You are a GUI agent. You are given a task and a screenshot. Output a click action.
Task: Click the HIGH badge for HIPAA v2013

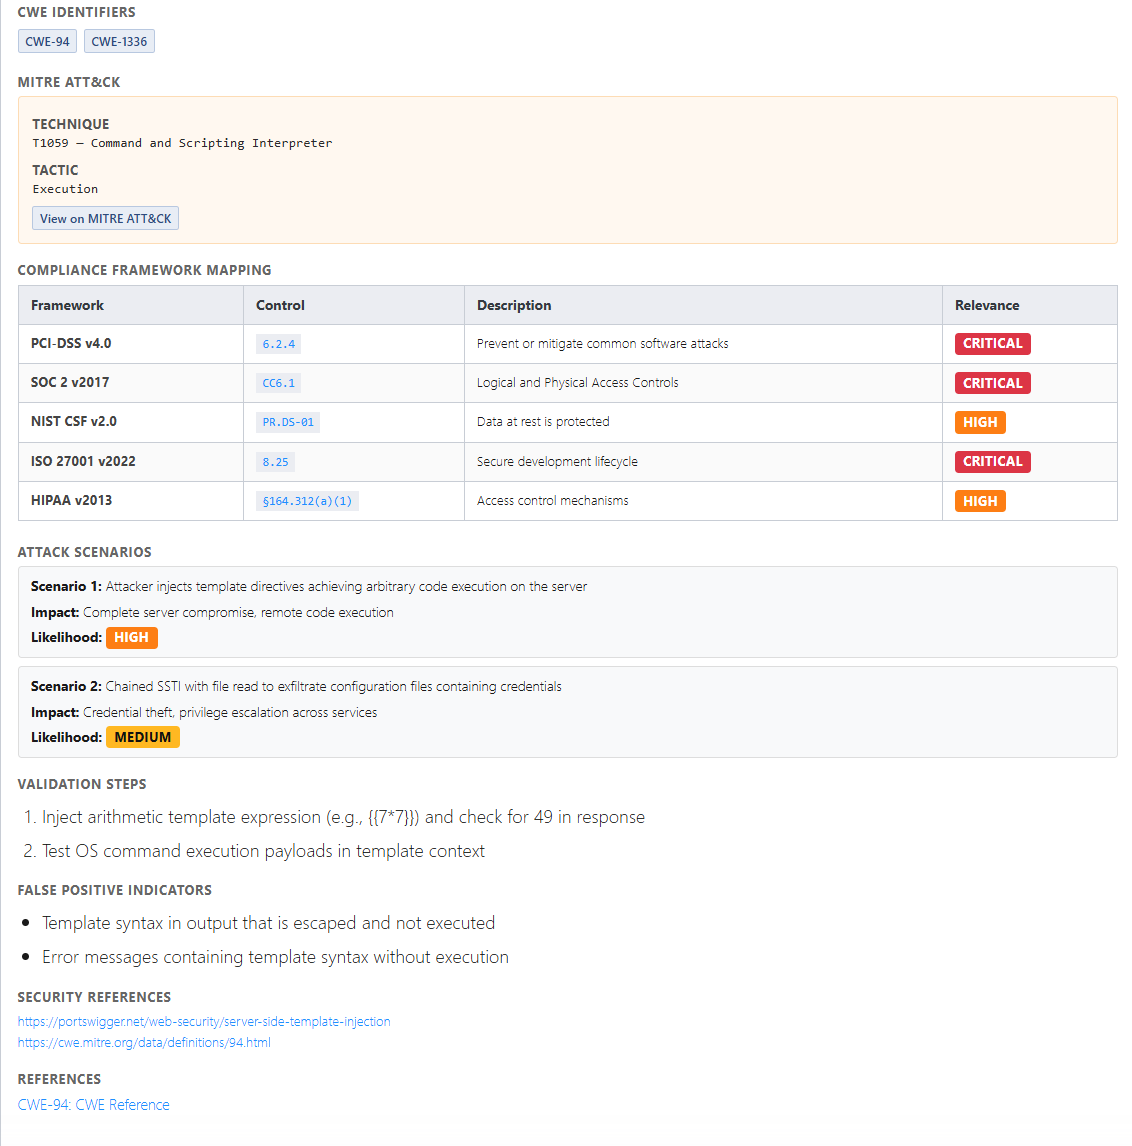click(980, 500)
